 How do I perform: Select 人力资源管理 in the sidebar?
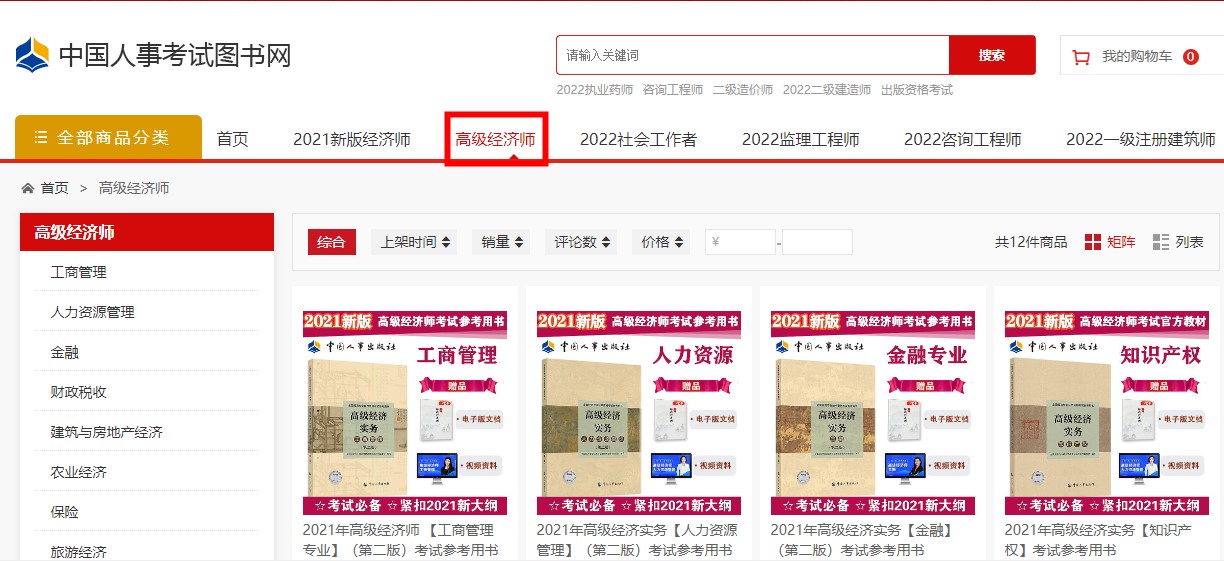coord(92,312)
